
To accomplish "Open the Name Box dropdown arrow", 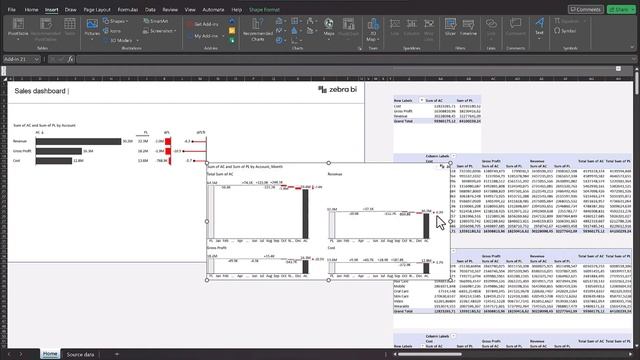I will pyautogui.click(x=36, y=60).
